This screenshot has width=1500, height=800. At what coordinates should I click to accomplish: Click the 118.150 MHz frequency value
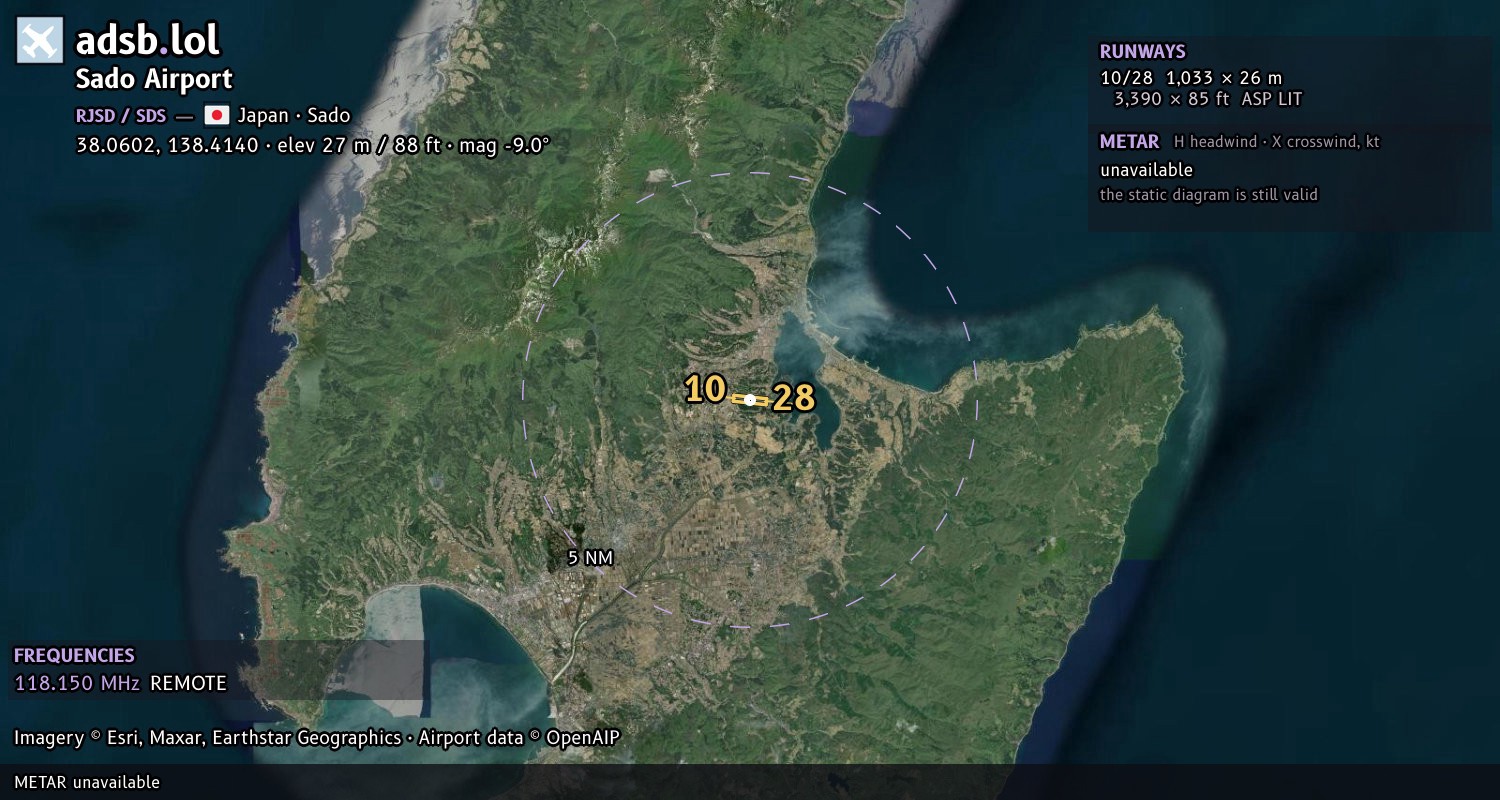(x=77, y=684)
